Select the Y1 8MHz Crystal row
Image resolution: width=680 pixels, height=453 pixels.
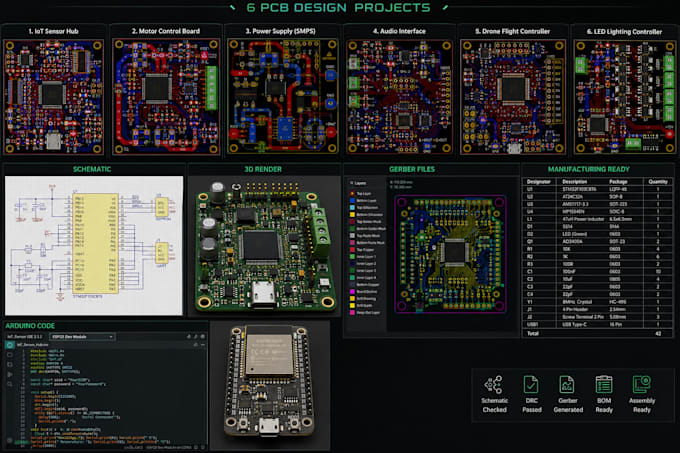pyautogui.click(x=598, y=302)
